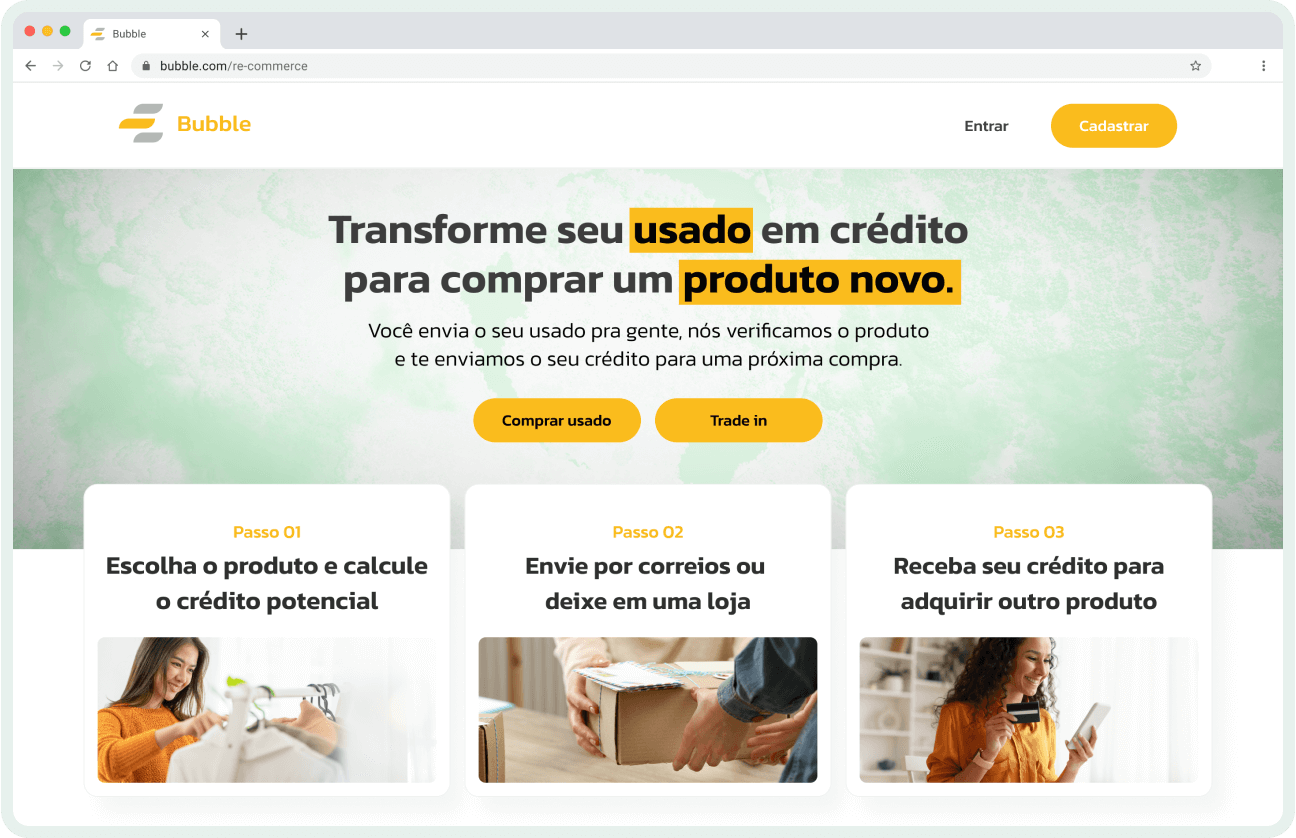Reload the page with refresh icon

(85, 66)
